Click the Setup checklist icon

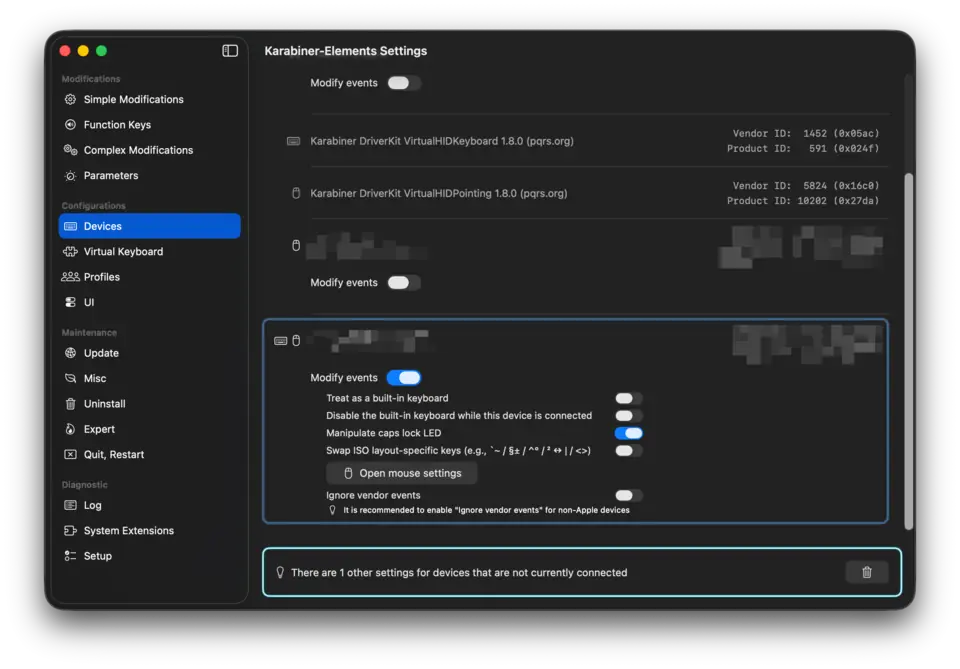pos(70,556)
